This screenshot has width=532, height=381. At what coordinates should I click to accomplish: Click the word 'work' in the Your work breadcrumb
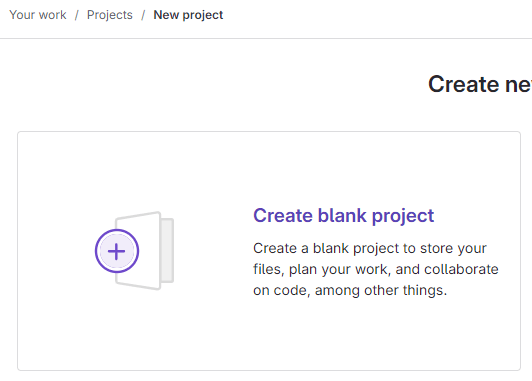click(52, 15)
